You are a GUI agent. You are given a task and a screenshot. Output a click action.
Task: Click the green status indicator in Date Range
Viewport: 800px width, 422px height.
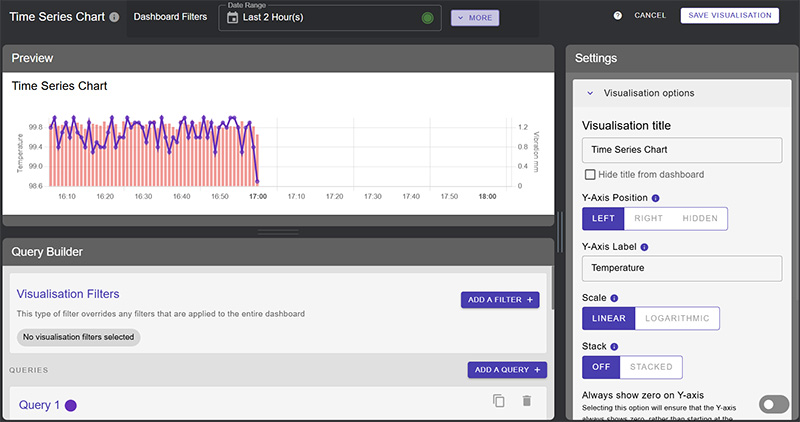coord(428,18)
